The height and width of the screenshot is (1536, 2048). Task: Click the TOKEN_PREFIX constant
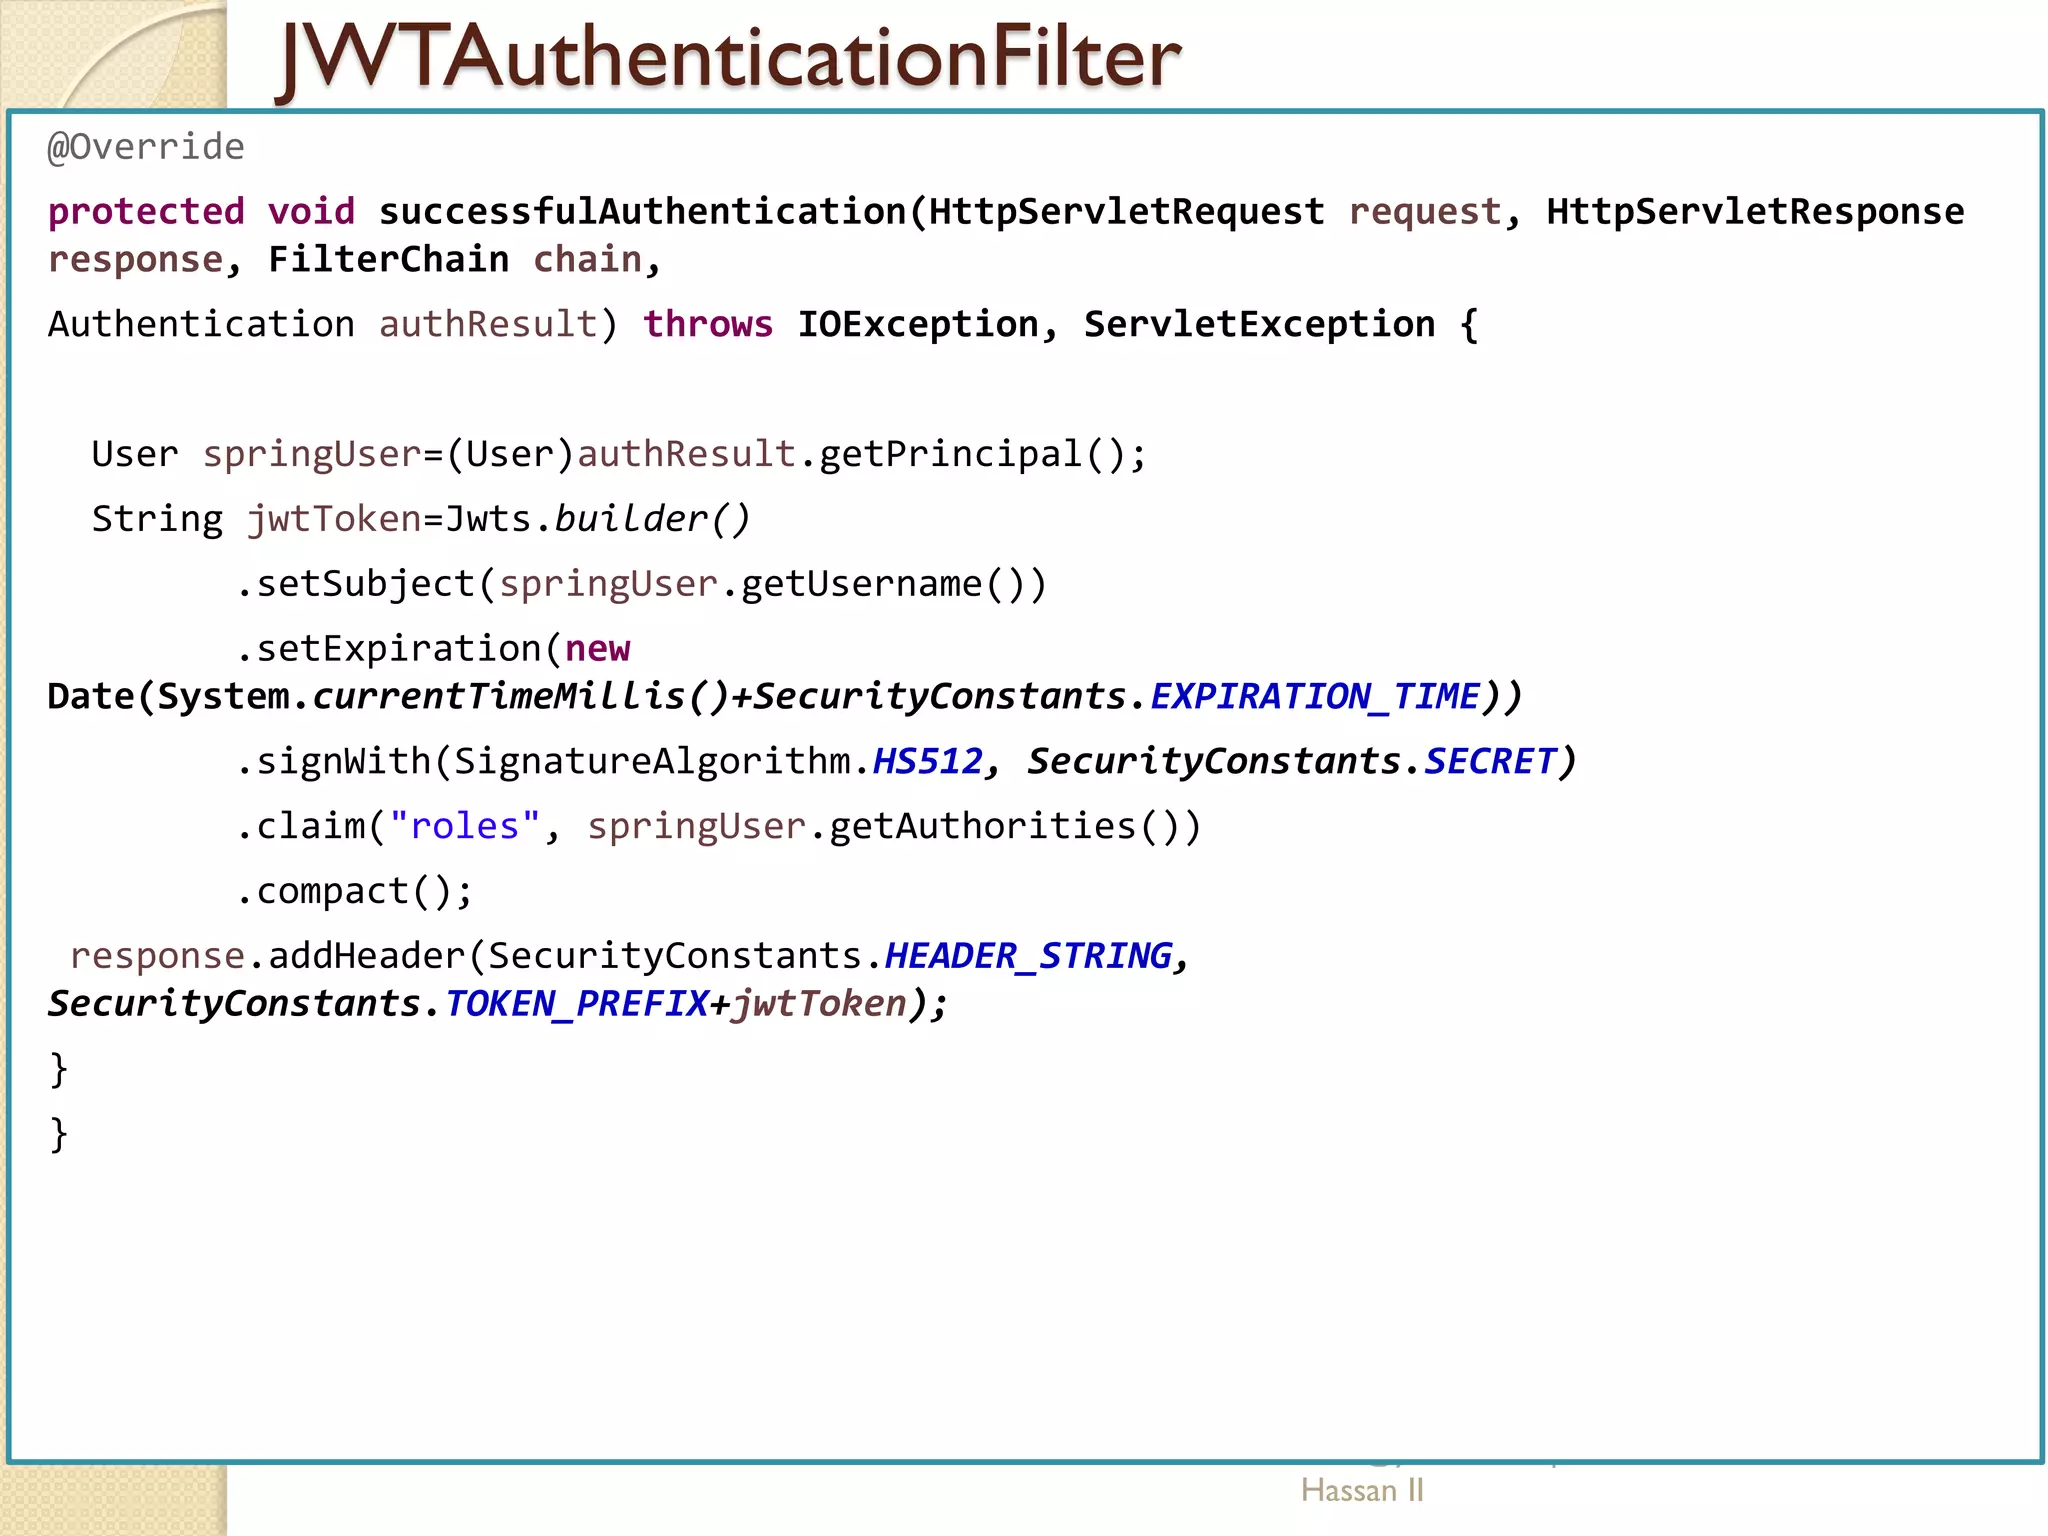[576, 1004]
